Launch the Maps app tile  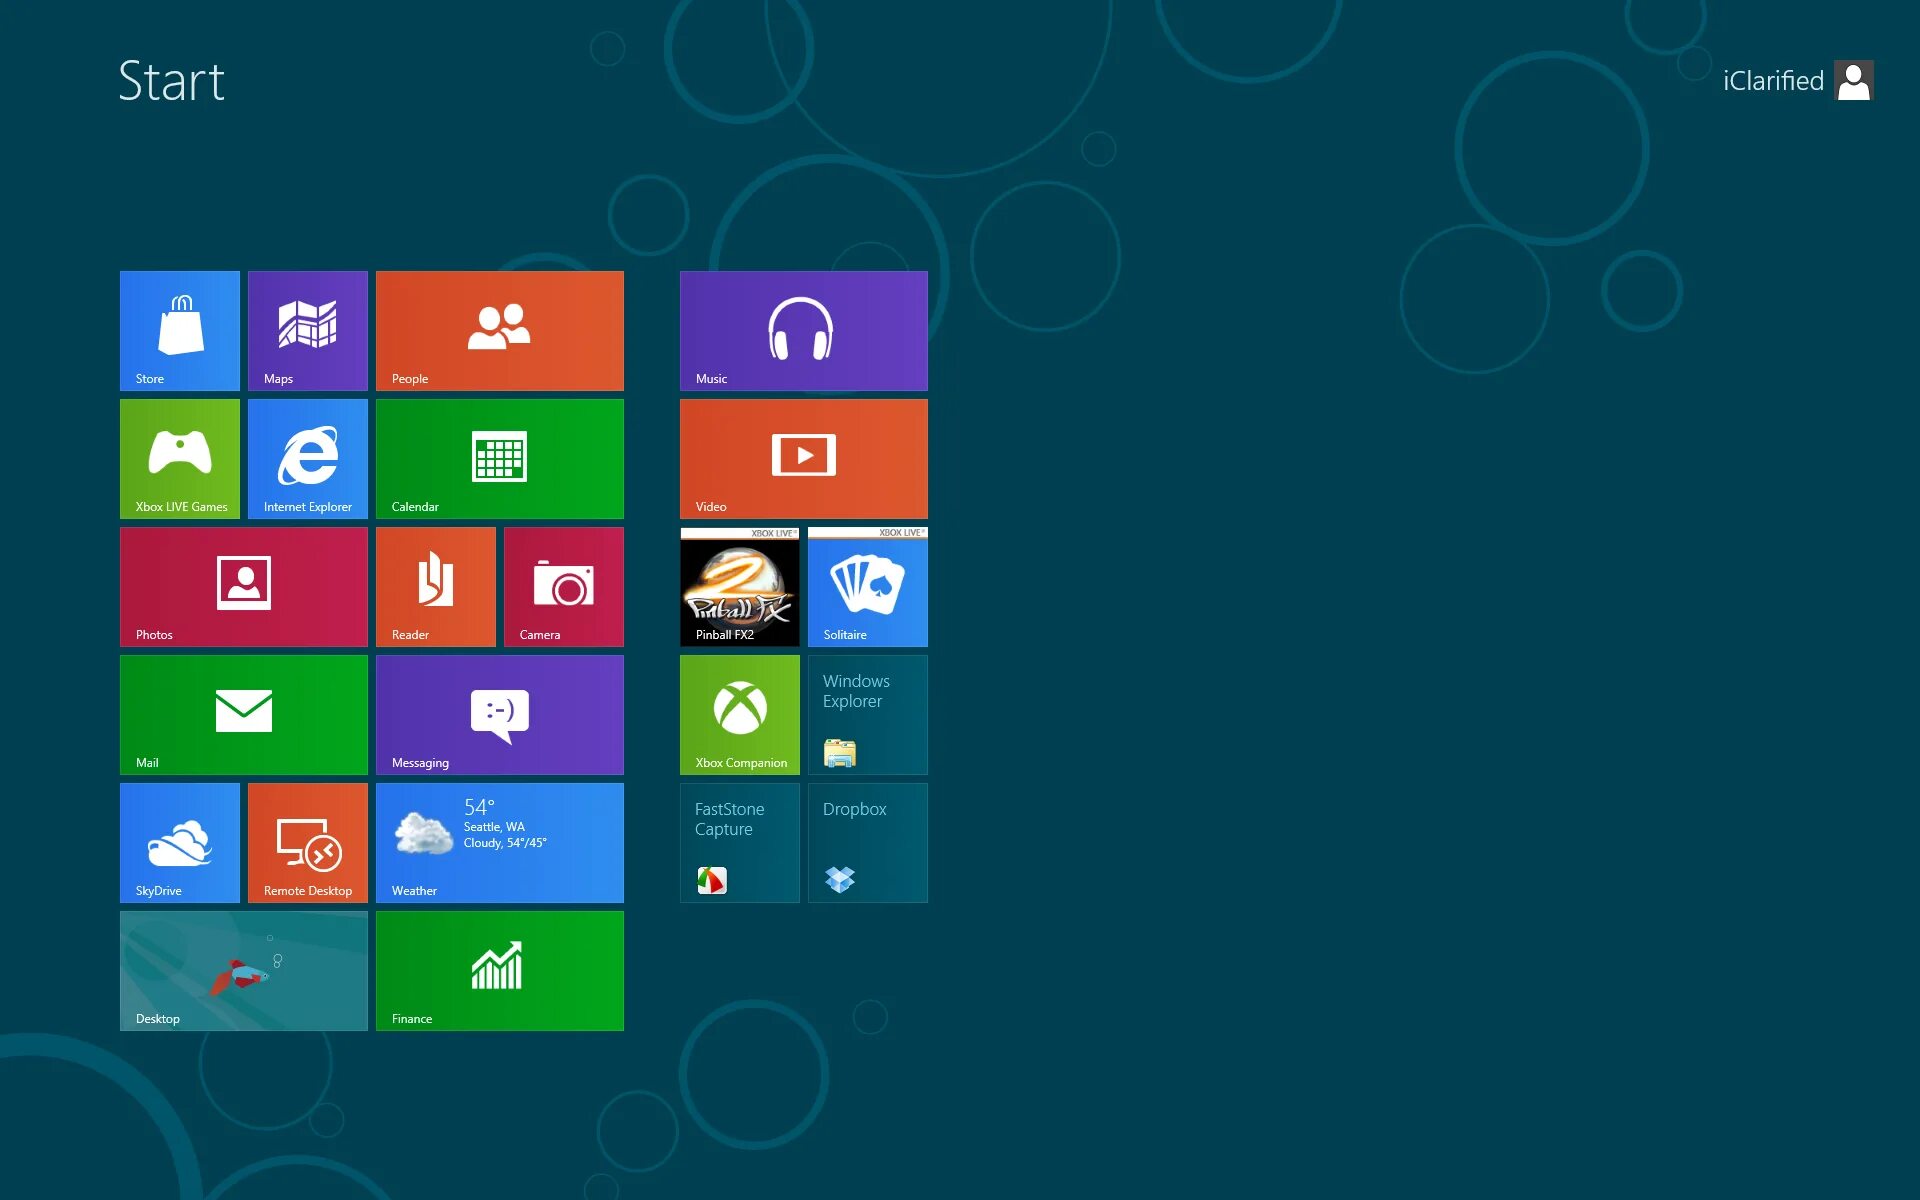coord(308,330)
